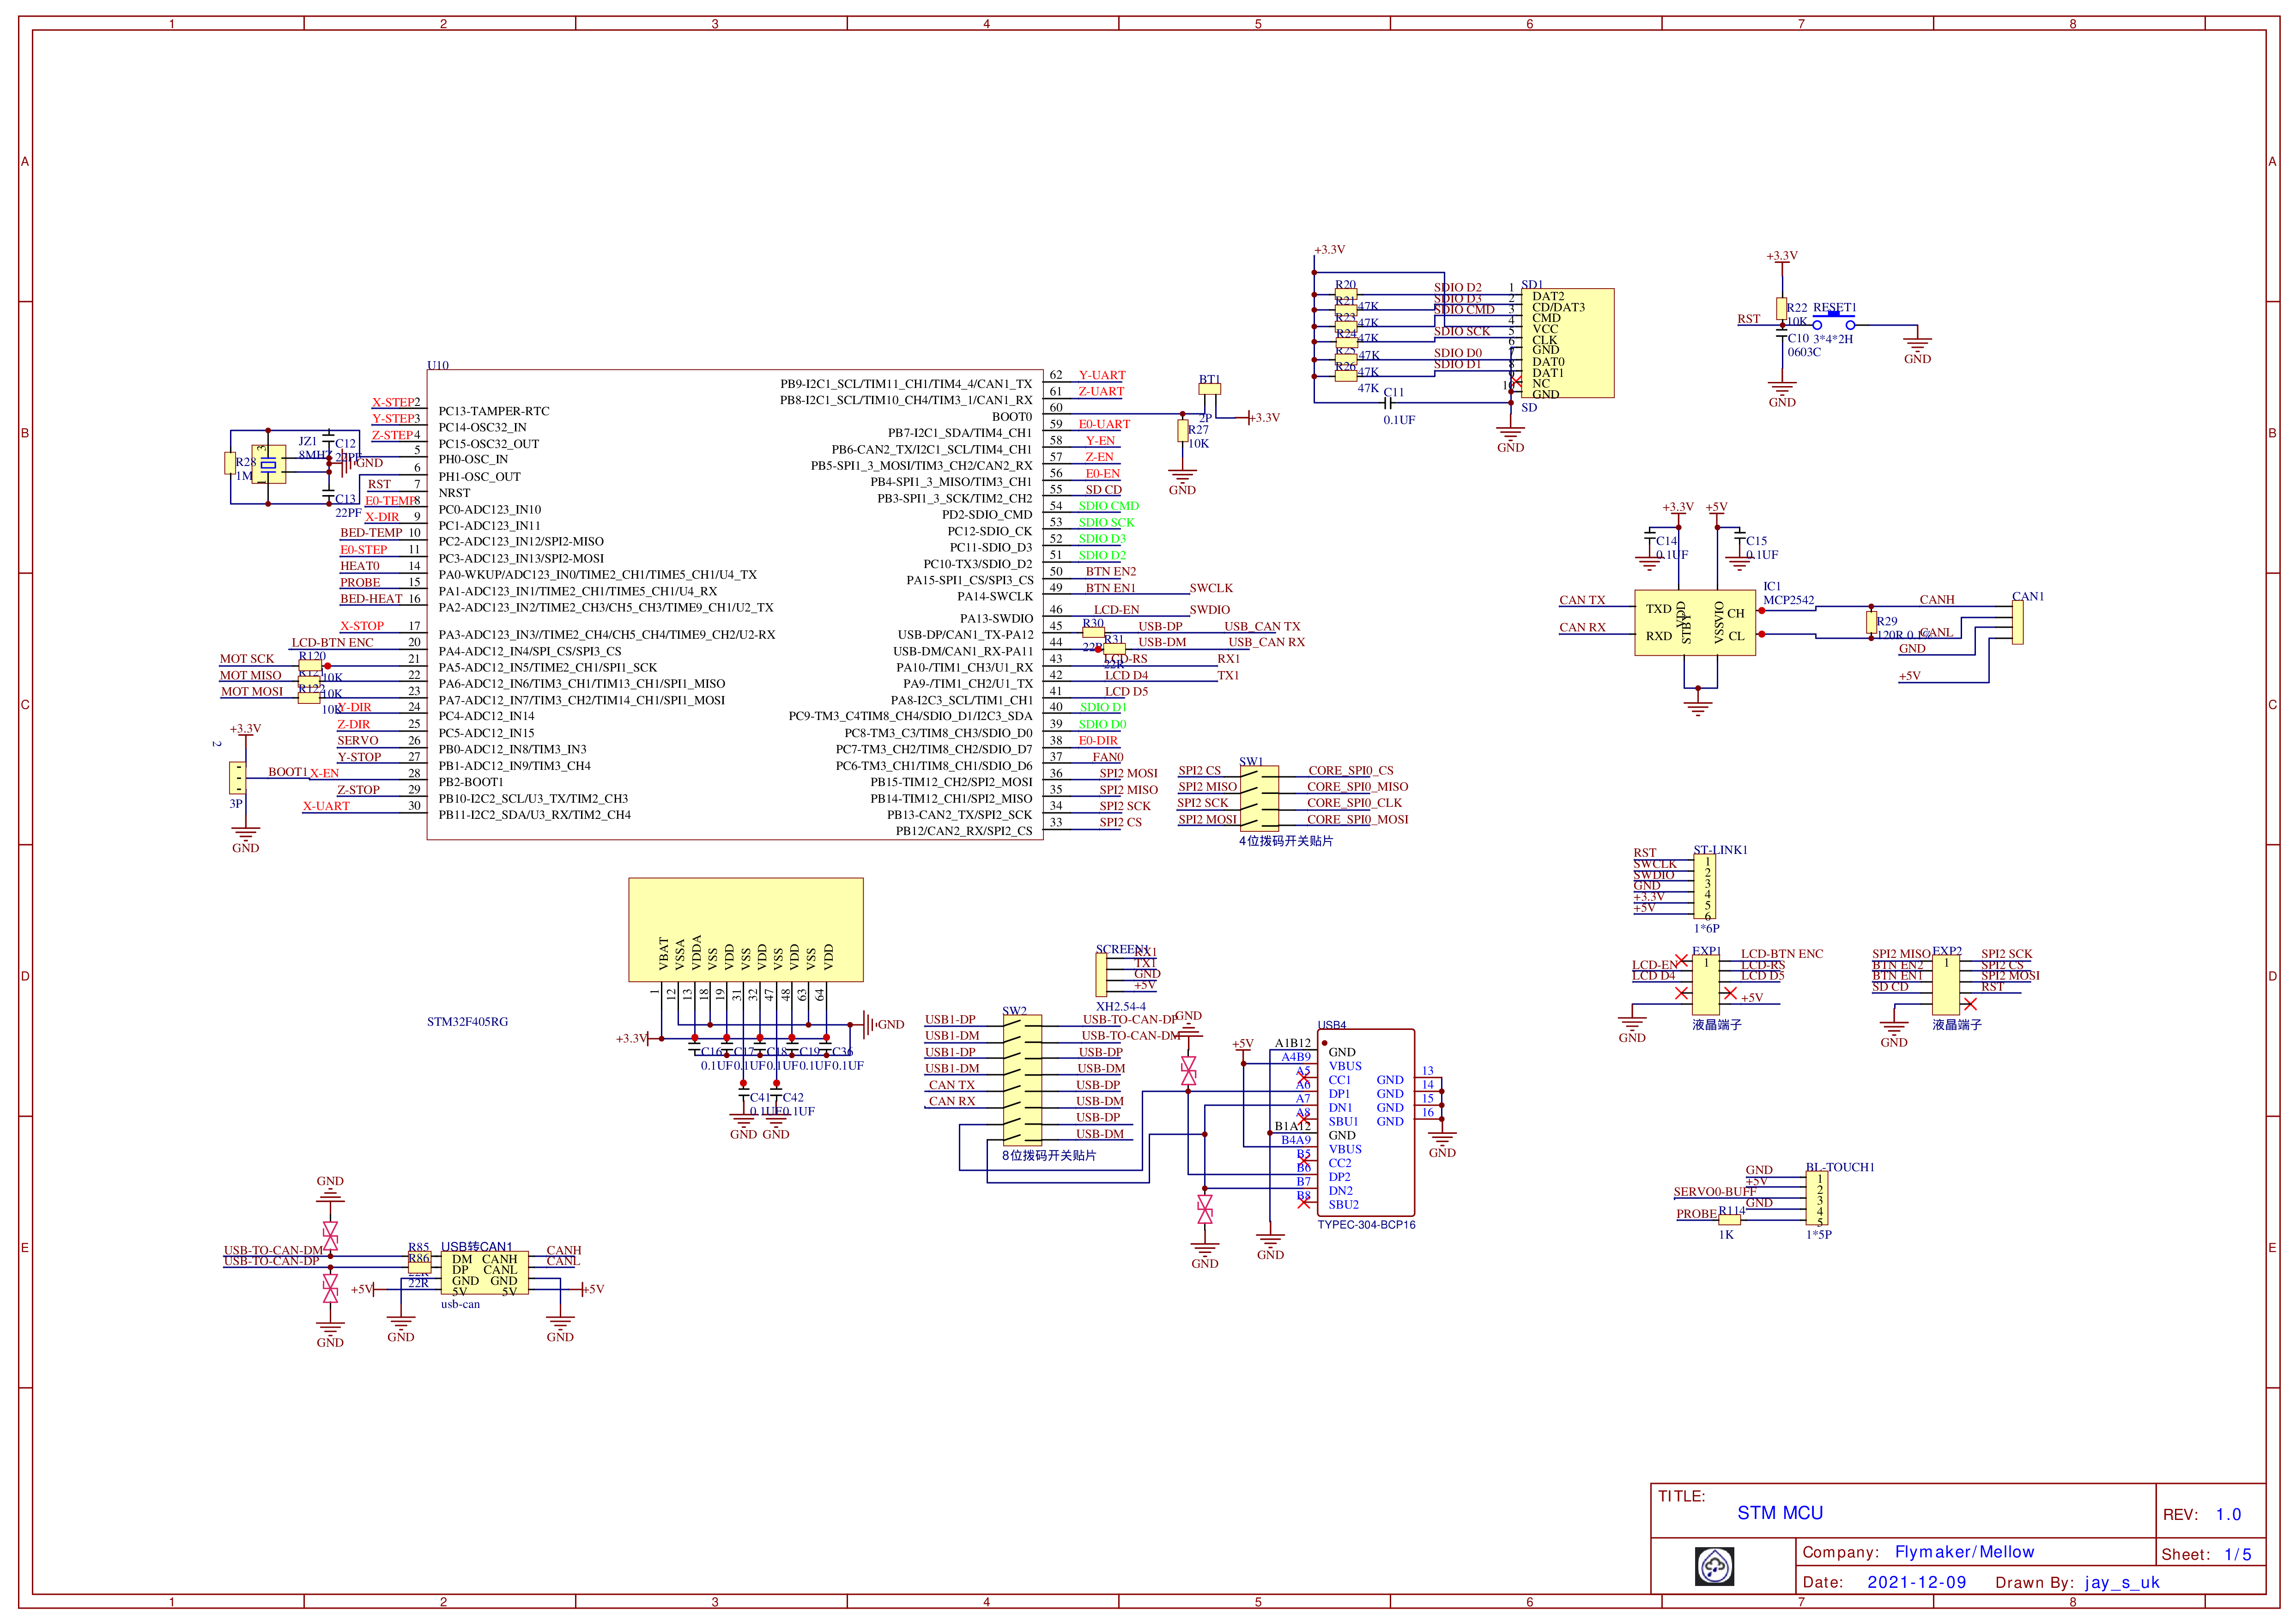Click the "E0-UART" net label
Viewport: 2296px width, 1622px height.
coord(1104,424)
